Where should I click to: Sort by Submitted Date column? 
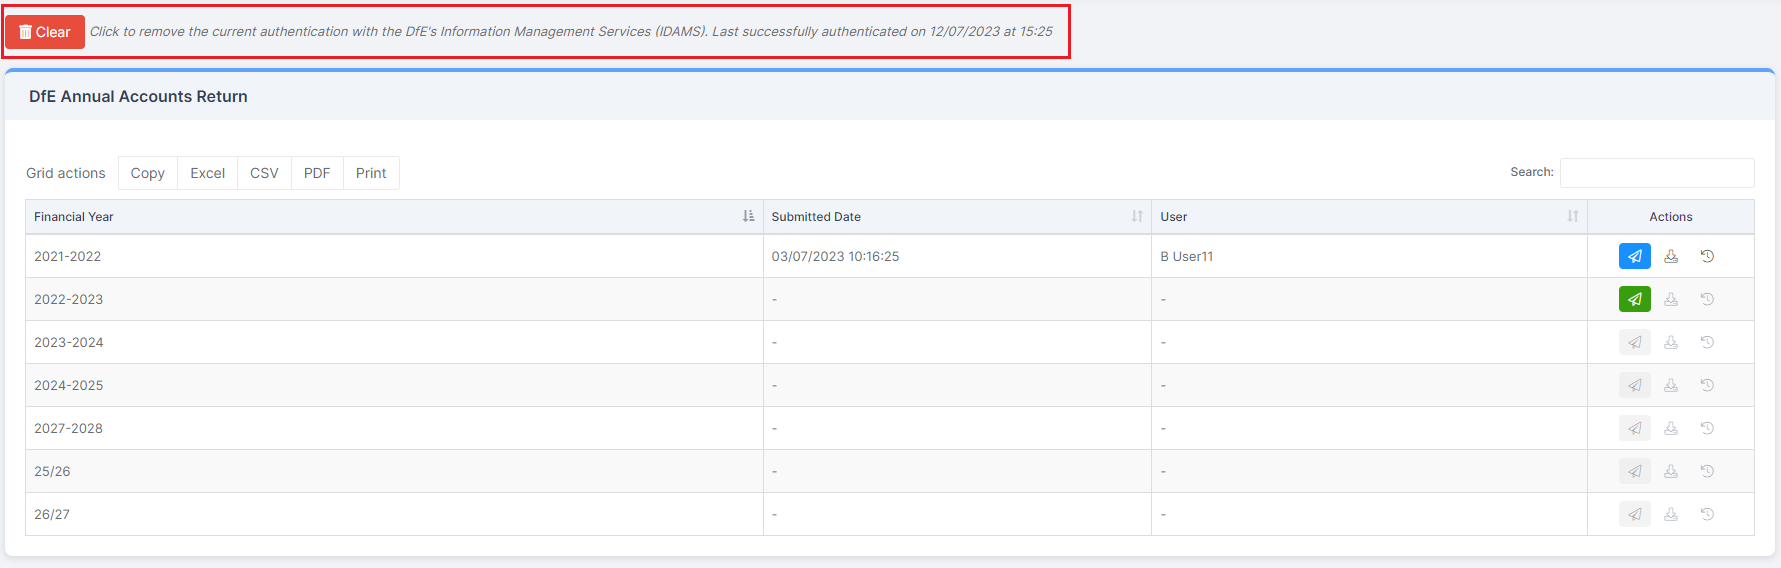[x=957, y=217]
